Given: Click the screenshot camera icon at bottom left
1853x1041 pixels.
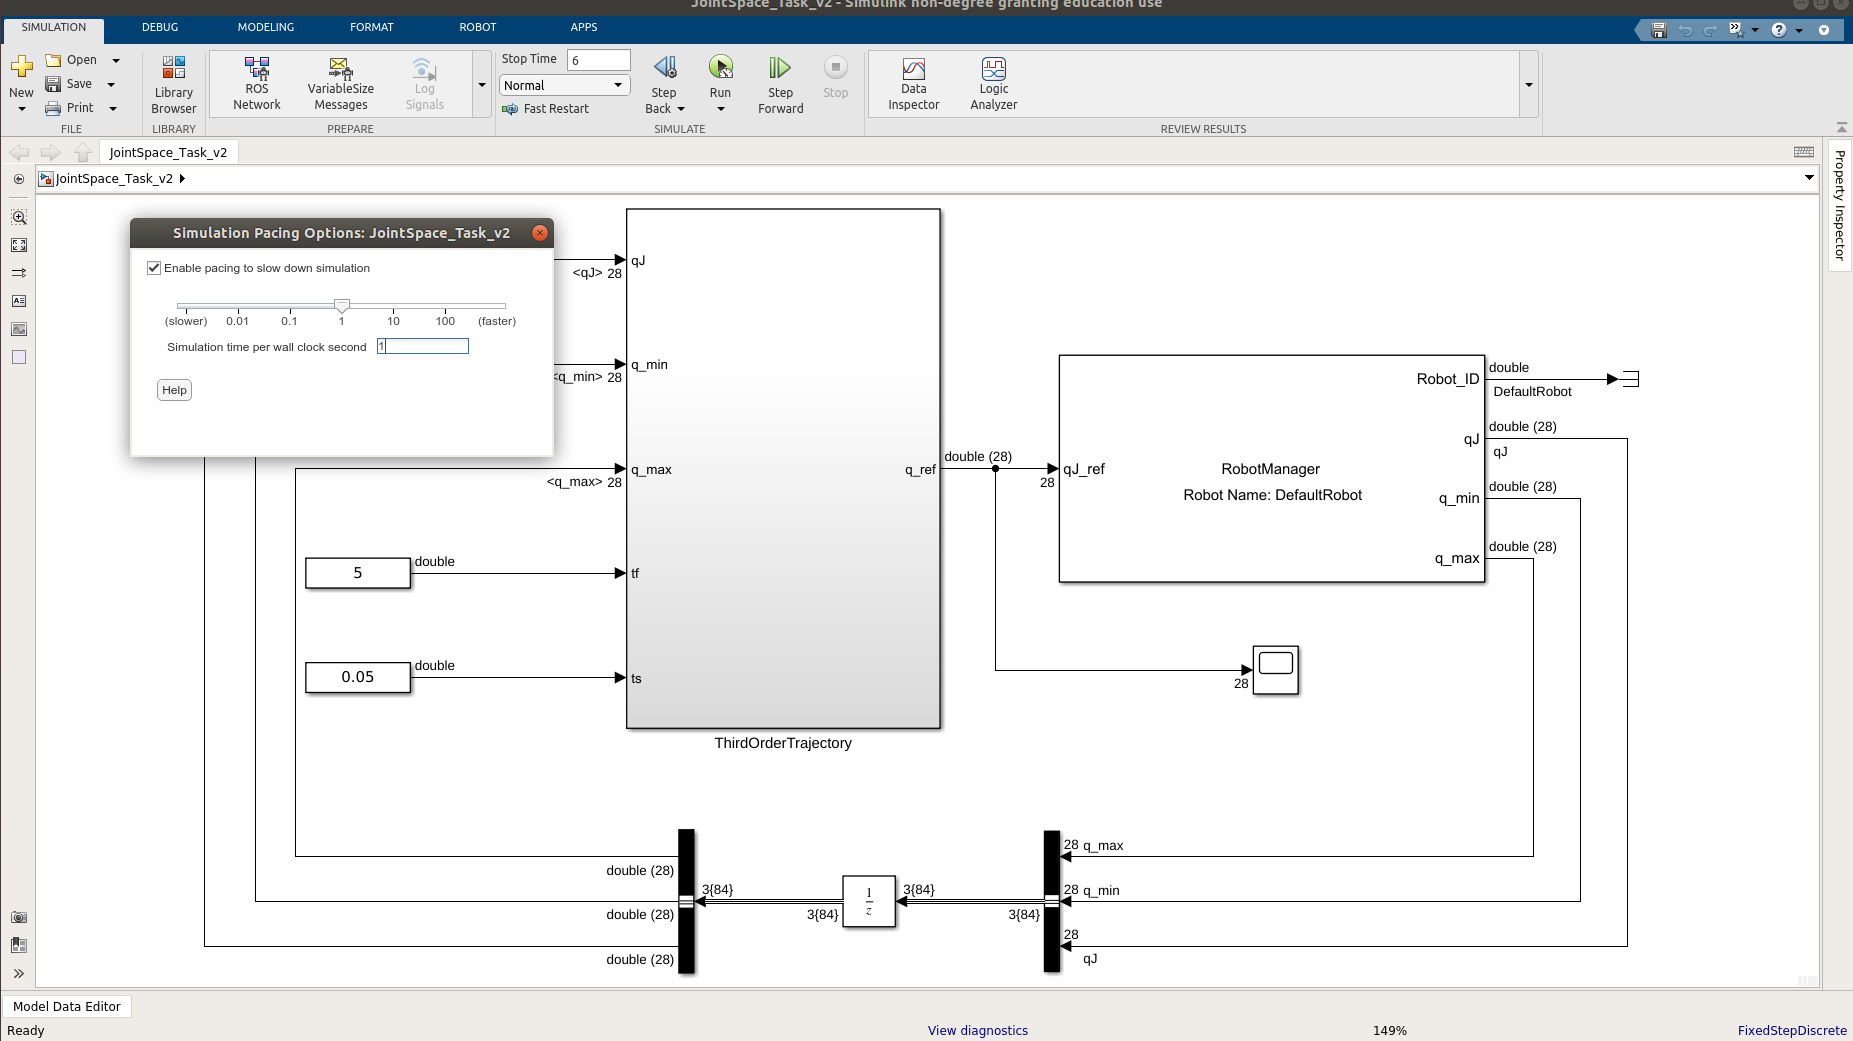Looking at the screenshot, I should coord(19,917).
